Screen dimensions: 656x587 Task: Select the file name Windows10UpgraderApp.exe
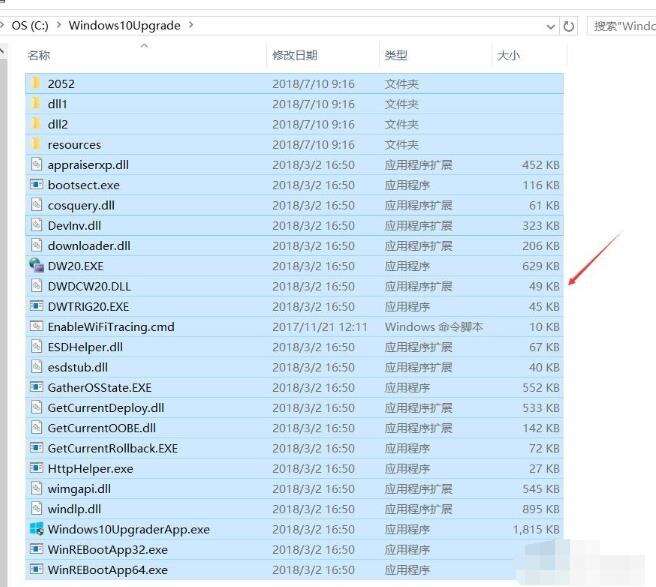coord(129,529)
